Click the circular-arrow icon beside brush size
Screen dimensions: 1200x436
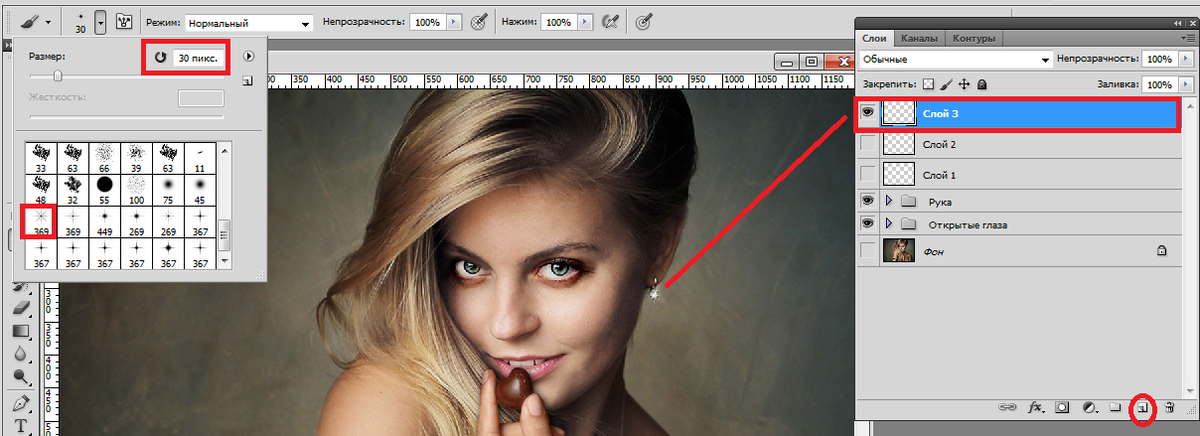click(160, 59)
